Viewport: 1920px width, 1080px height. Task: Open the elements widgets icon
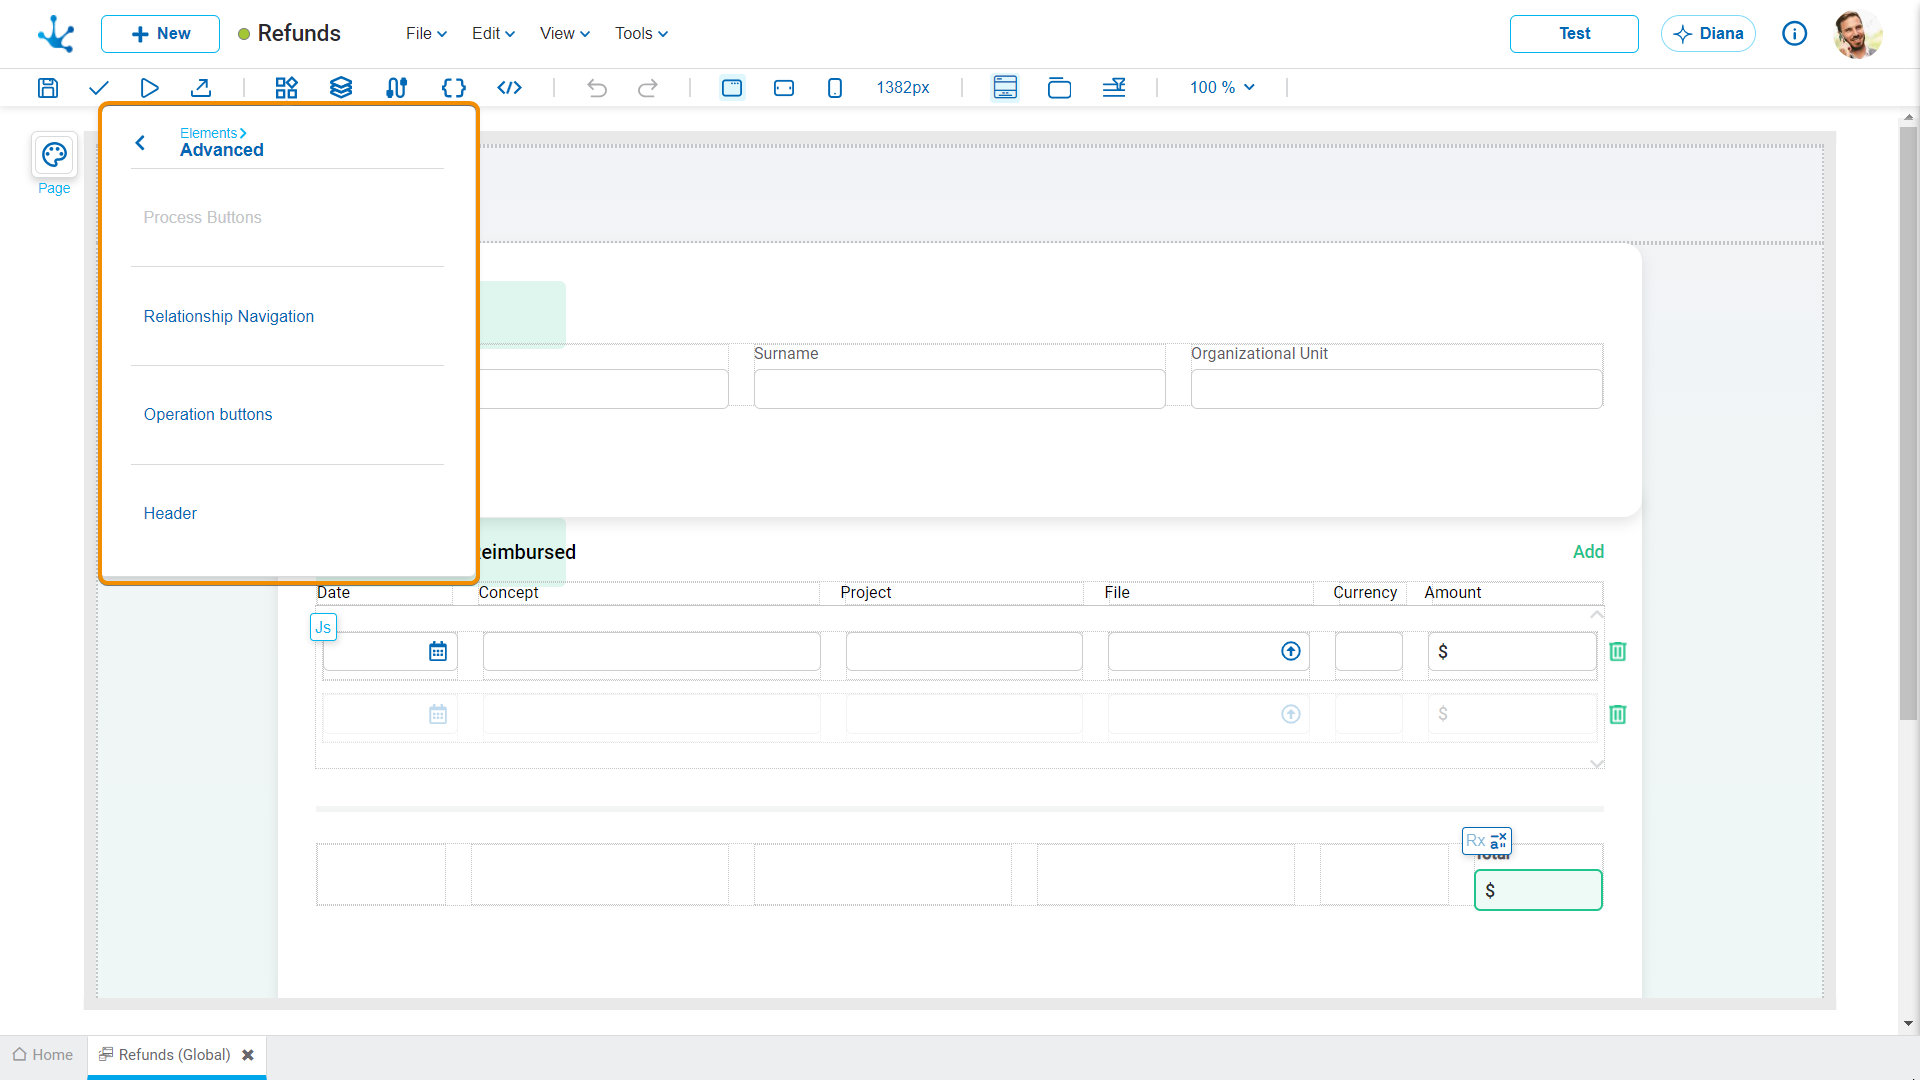point(287,88)
